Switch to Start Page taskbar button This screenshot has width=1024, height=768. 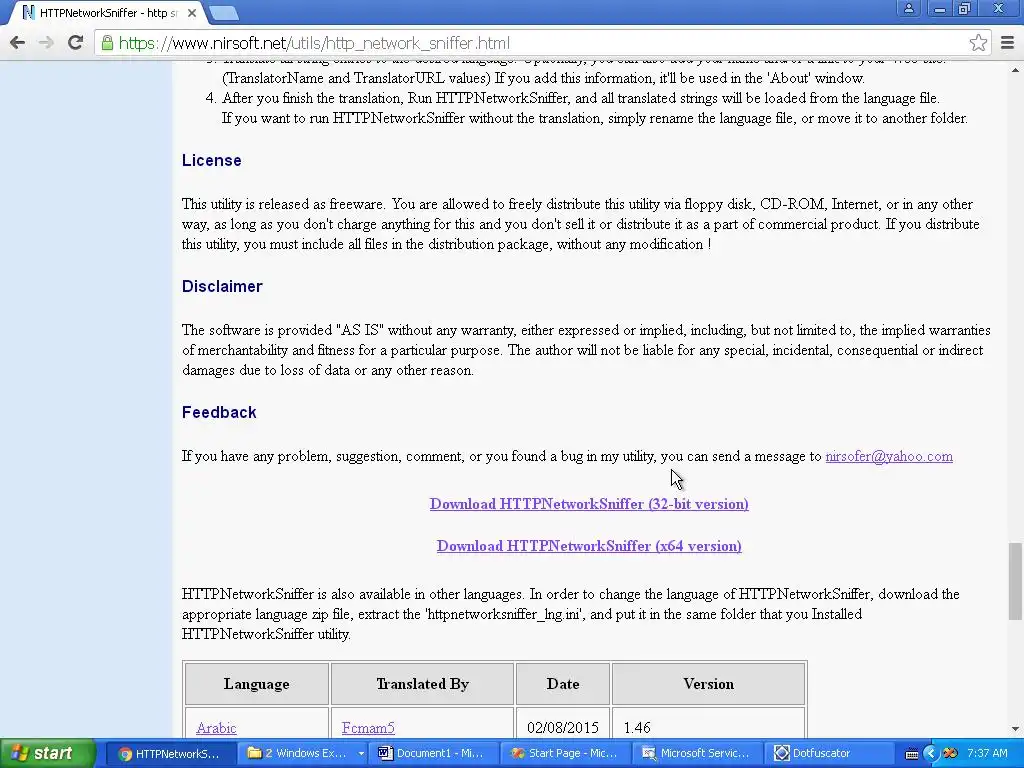point(564,754)
